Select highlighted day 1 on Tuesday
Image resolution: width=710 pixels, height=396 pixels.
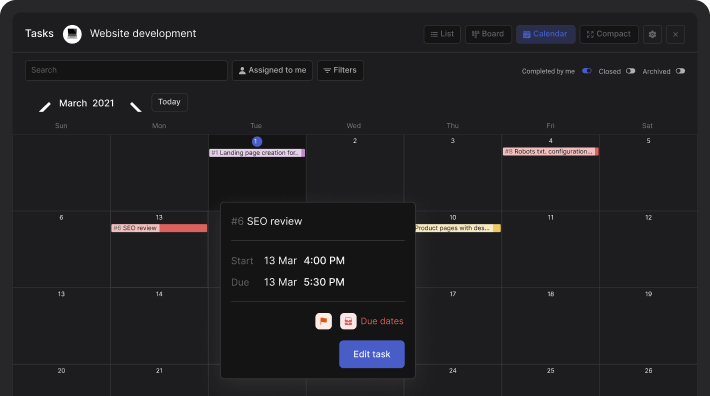(x=257, y=142)
